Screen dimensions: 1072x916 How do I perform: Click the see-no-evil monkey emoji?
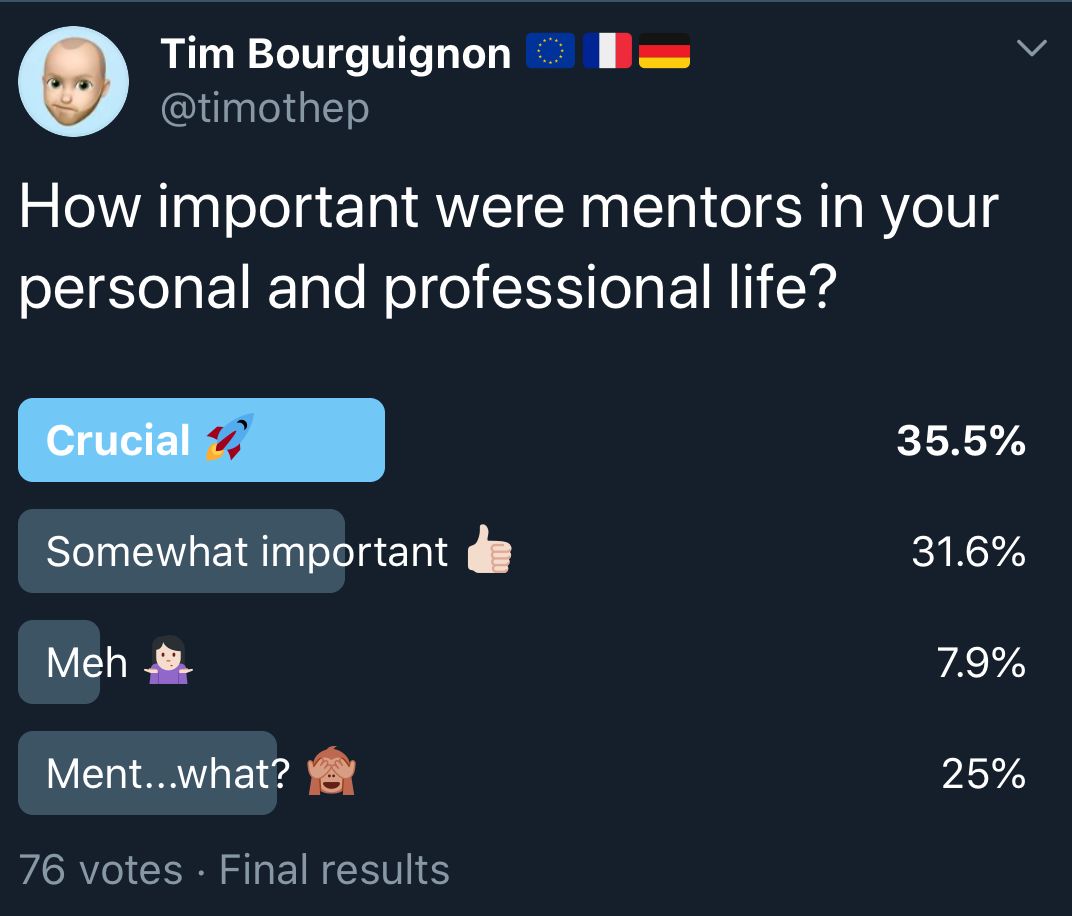[x=331, y=770]
